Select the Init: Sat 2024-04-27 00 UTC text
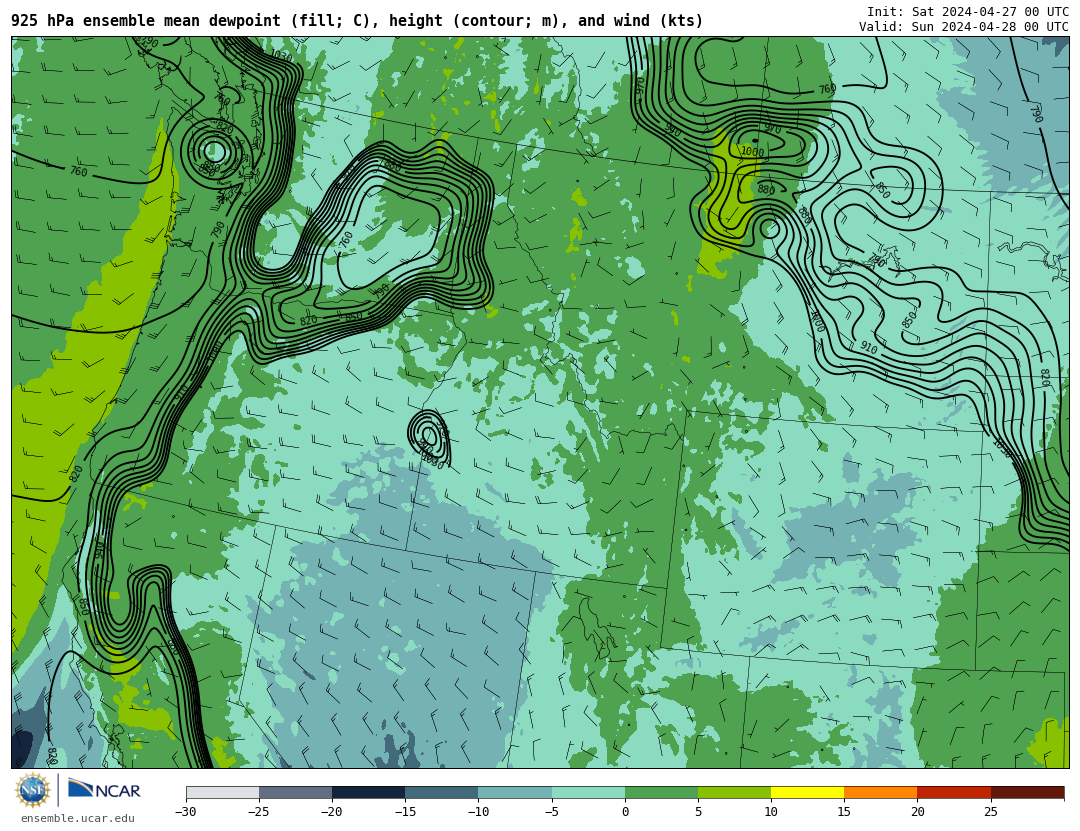This screenshot has height=831, width=1080. [968, 12]
